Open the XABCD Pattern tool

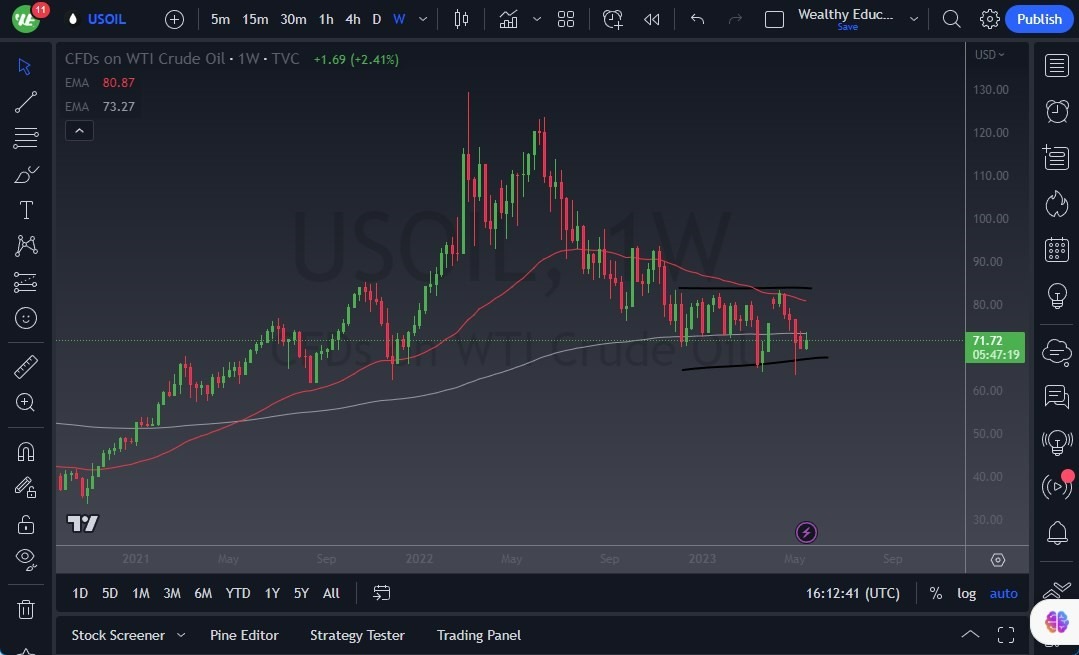coord(26,246)
